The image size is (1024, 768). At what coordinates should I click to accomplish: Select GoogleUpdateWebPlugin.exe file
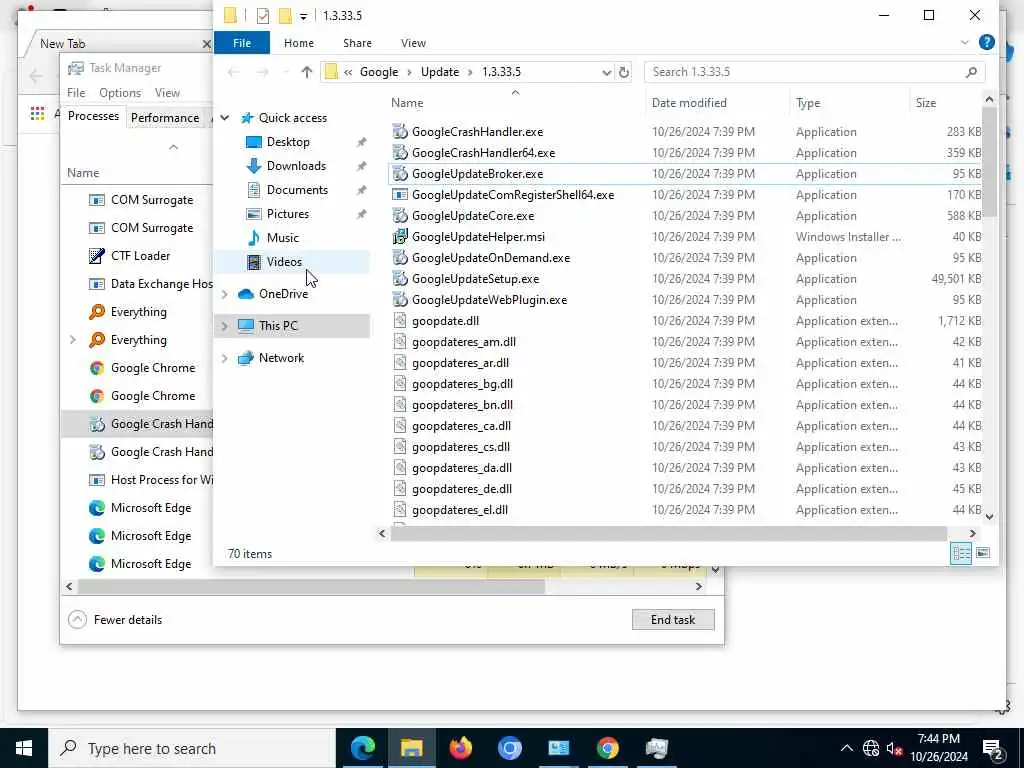click(489, 300)
